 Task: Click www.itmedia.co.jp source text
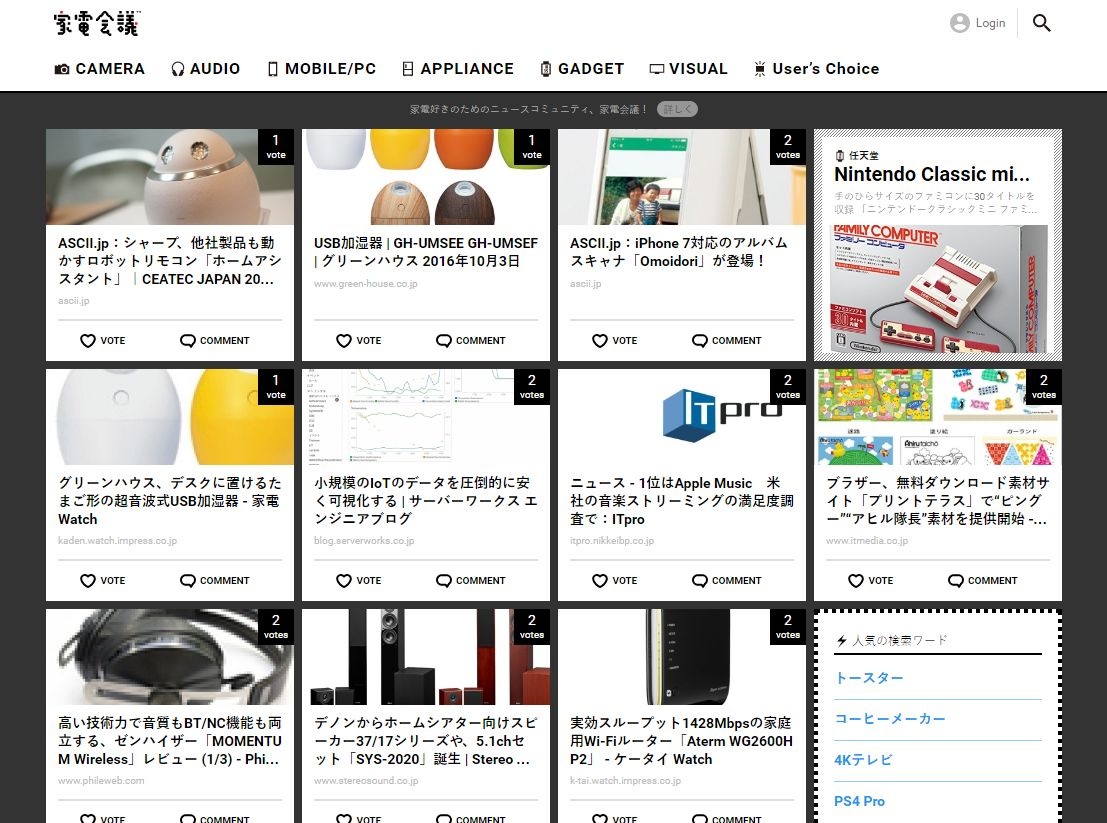point(867,541)
